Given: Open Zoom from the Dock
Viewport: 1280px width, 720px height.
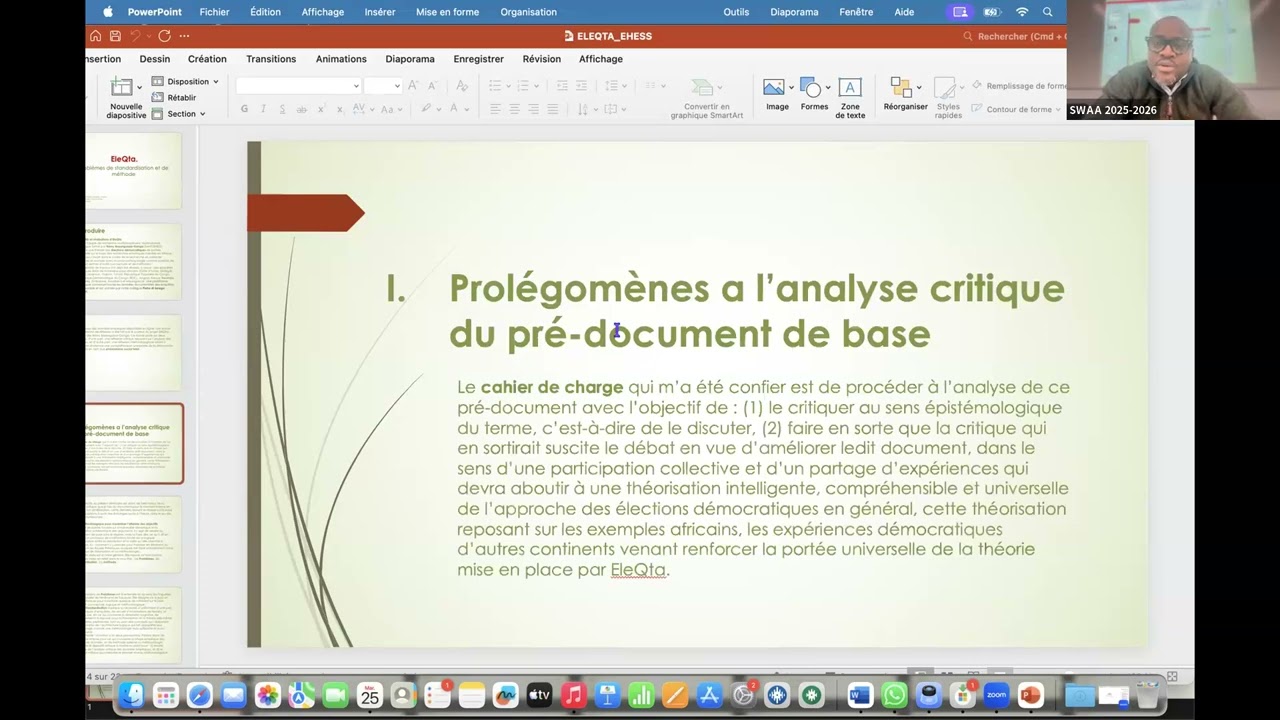Looking at the screenshot, I should [996, 694].
